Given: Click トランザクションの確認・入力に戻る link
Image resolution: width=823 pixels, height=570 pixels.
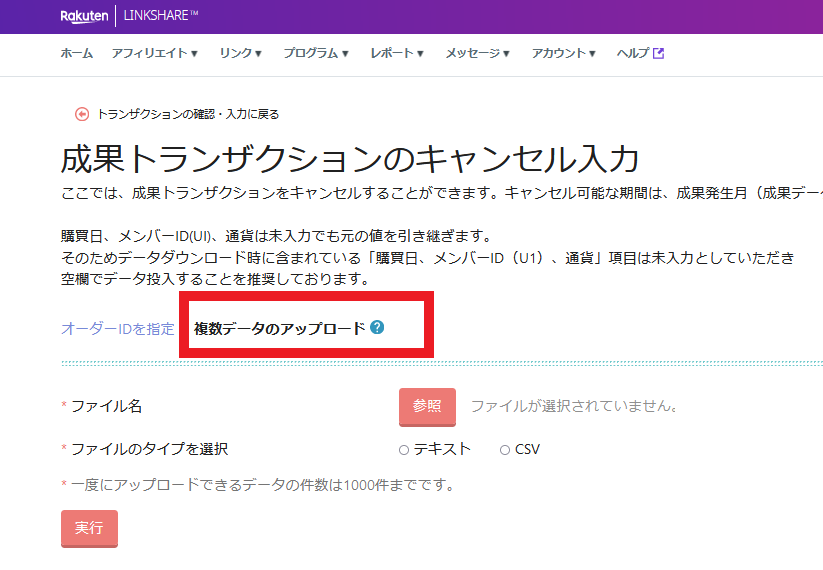Looking at the screenshot, I should [x=188, y=114].
